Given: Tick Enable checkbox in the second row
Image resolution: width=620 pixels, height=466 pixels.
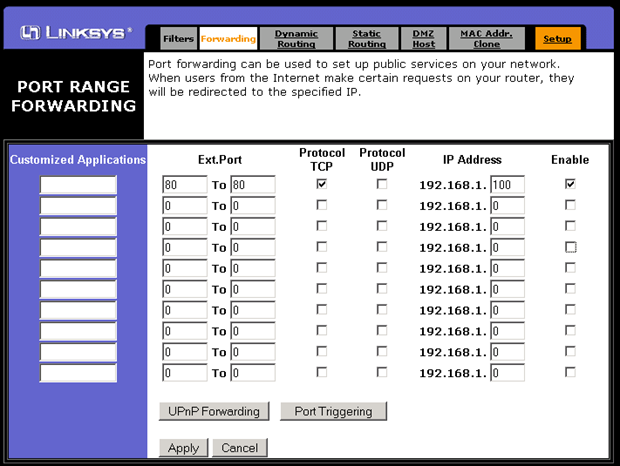Looking at the screenshot, I should tap(570, 205).
